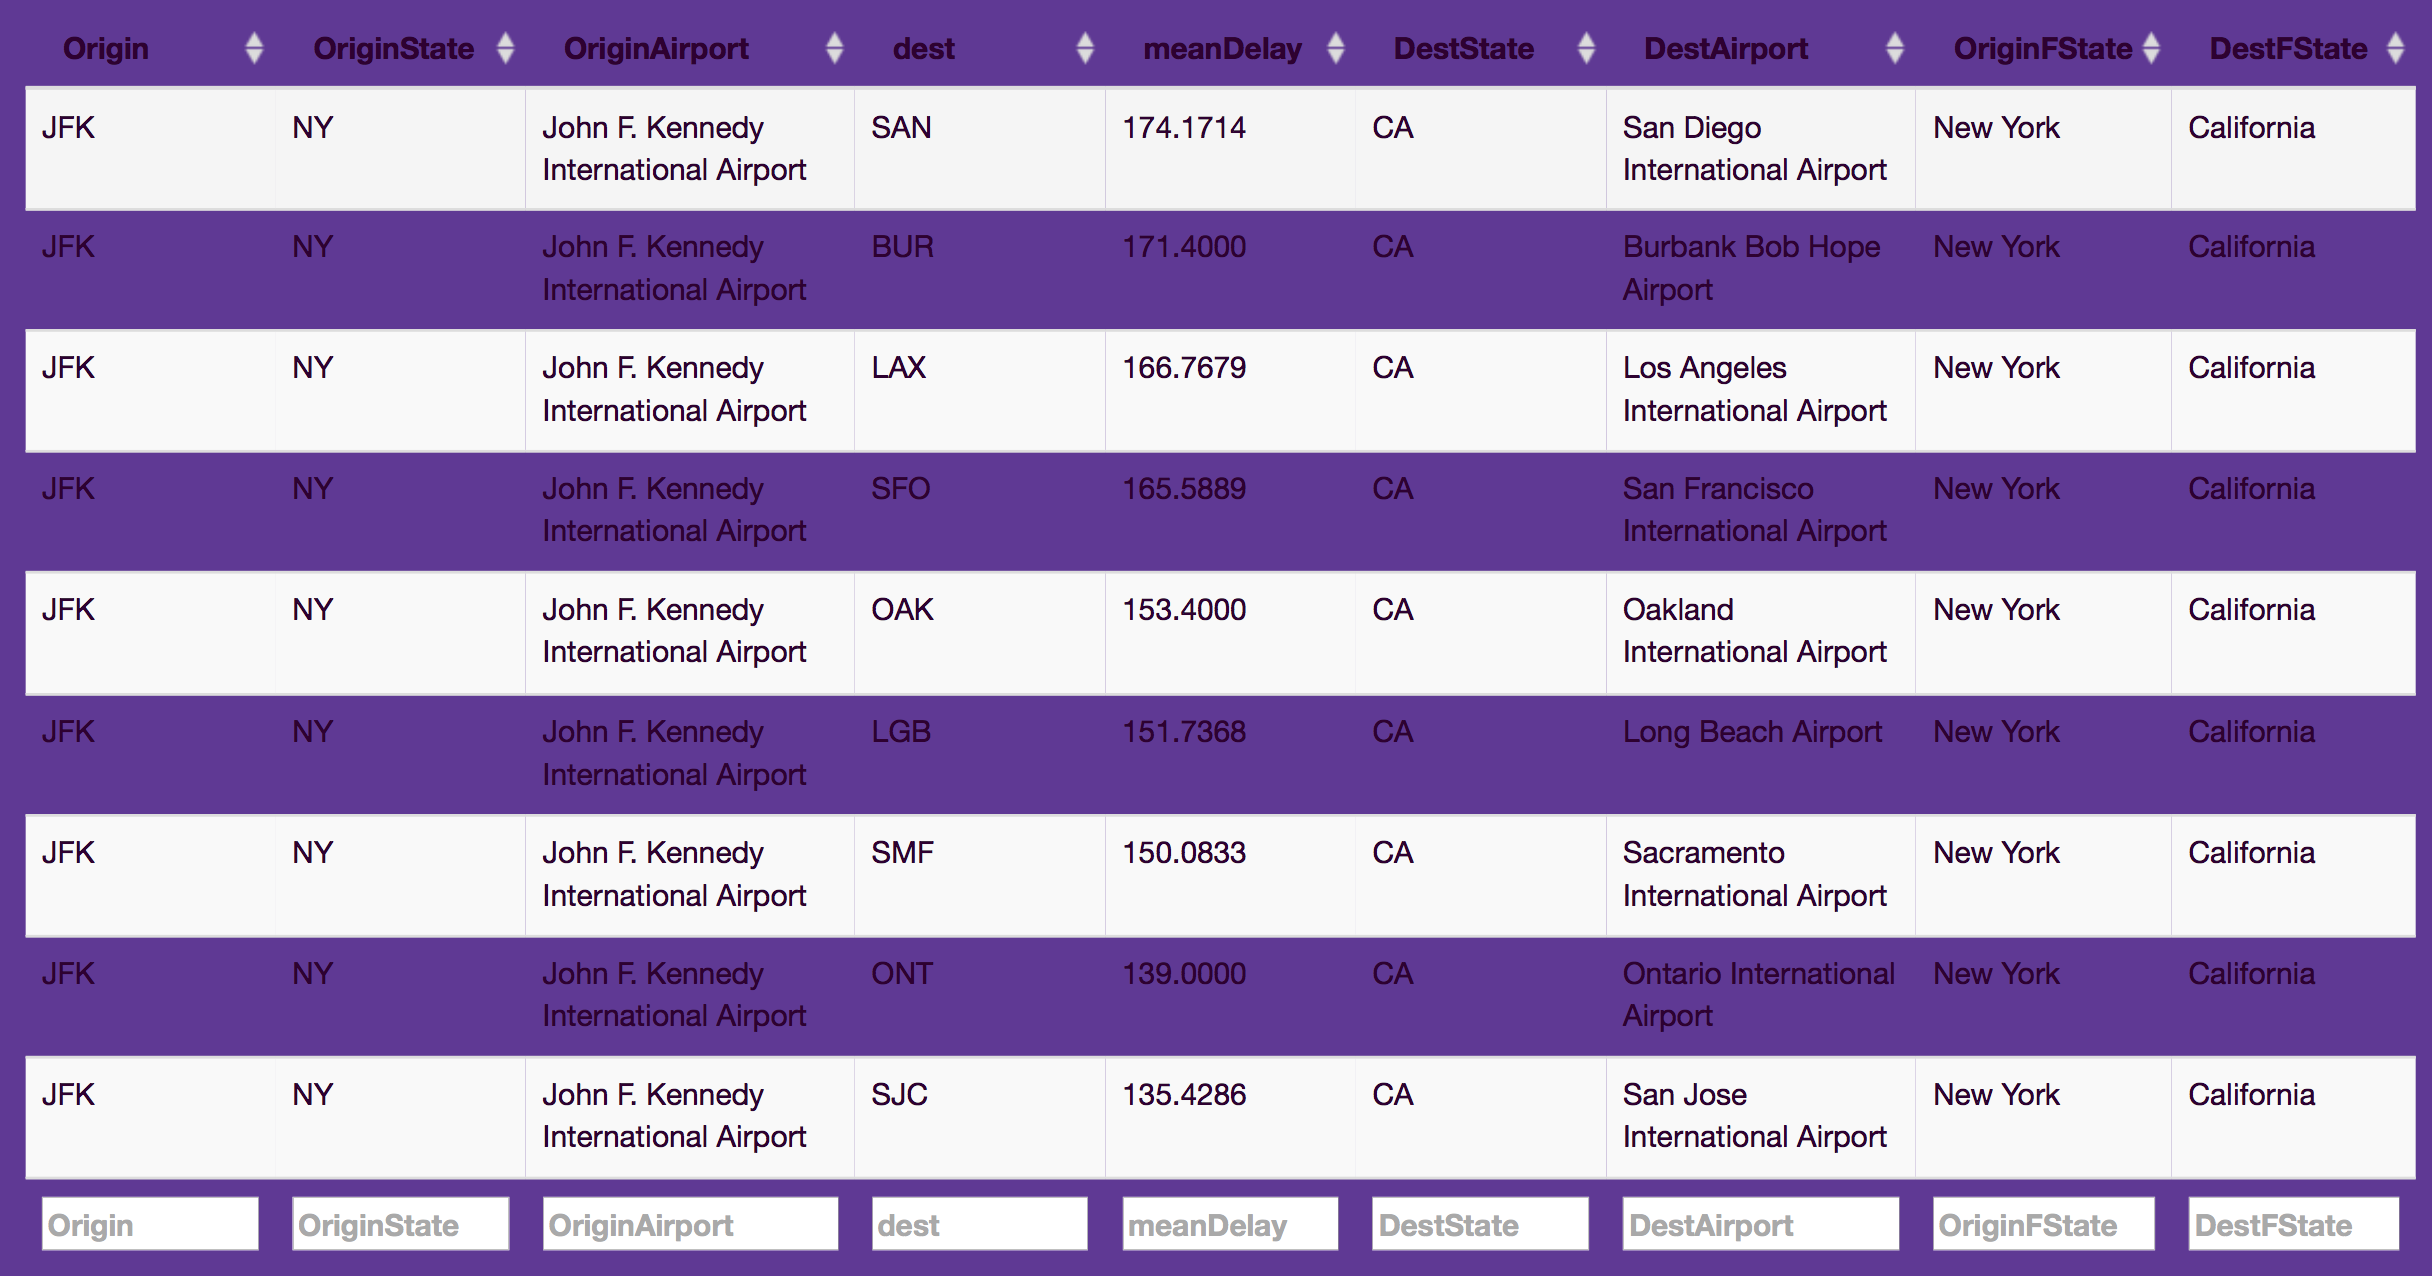
Task: Click the DestFState header label
Action: tap(2288, 48)
